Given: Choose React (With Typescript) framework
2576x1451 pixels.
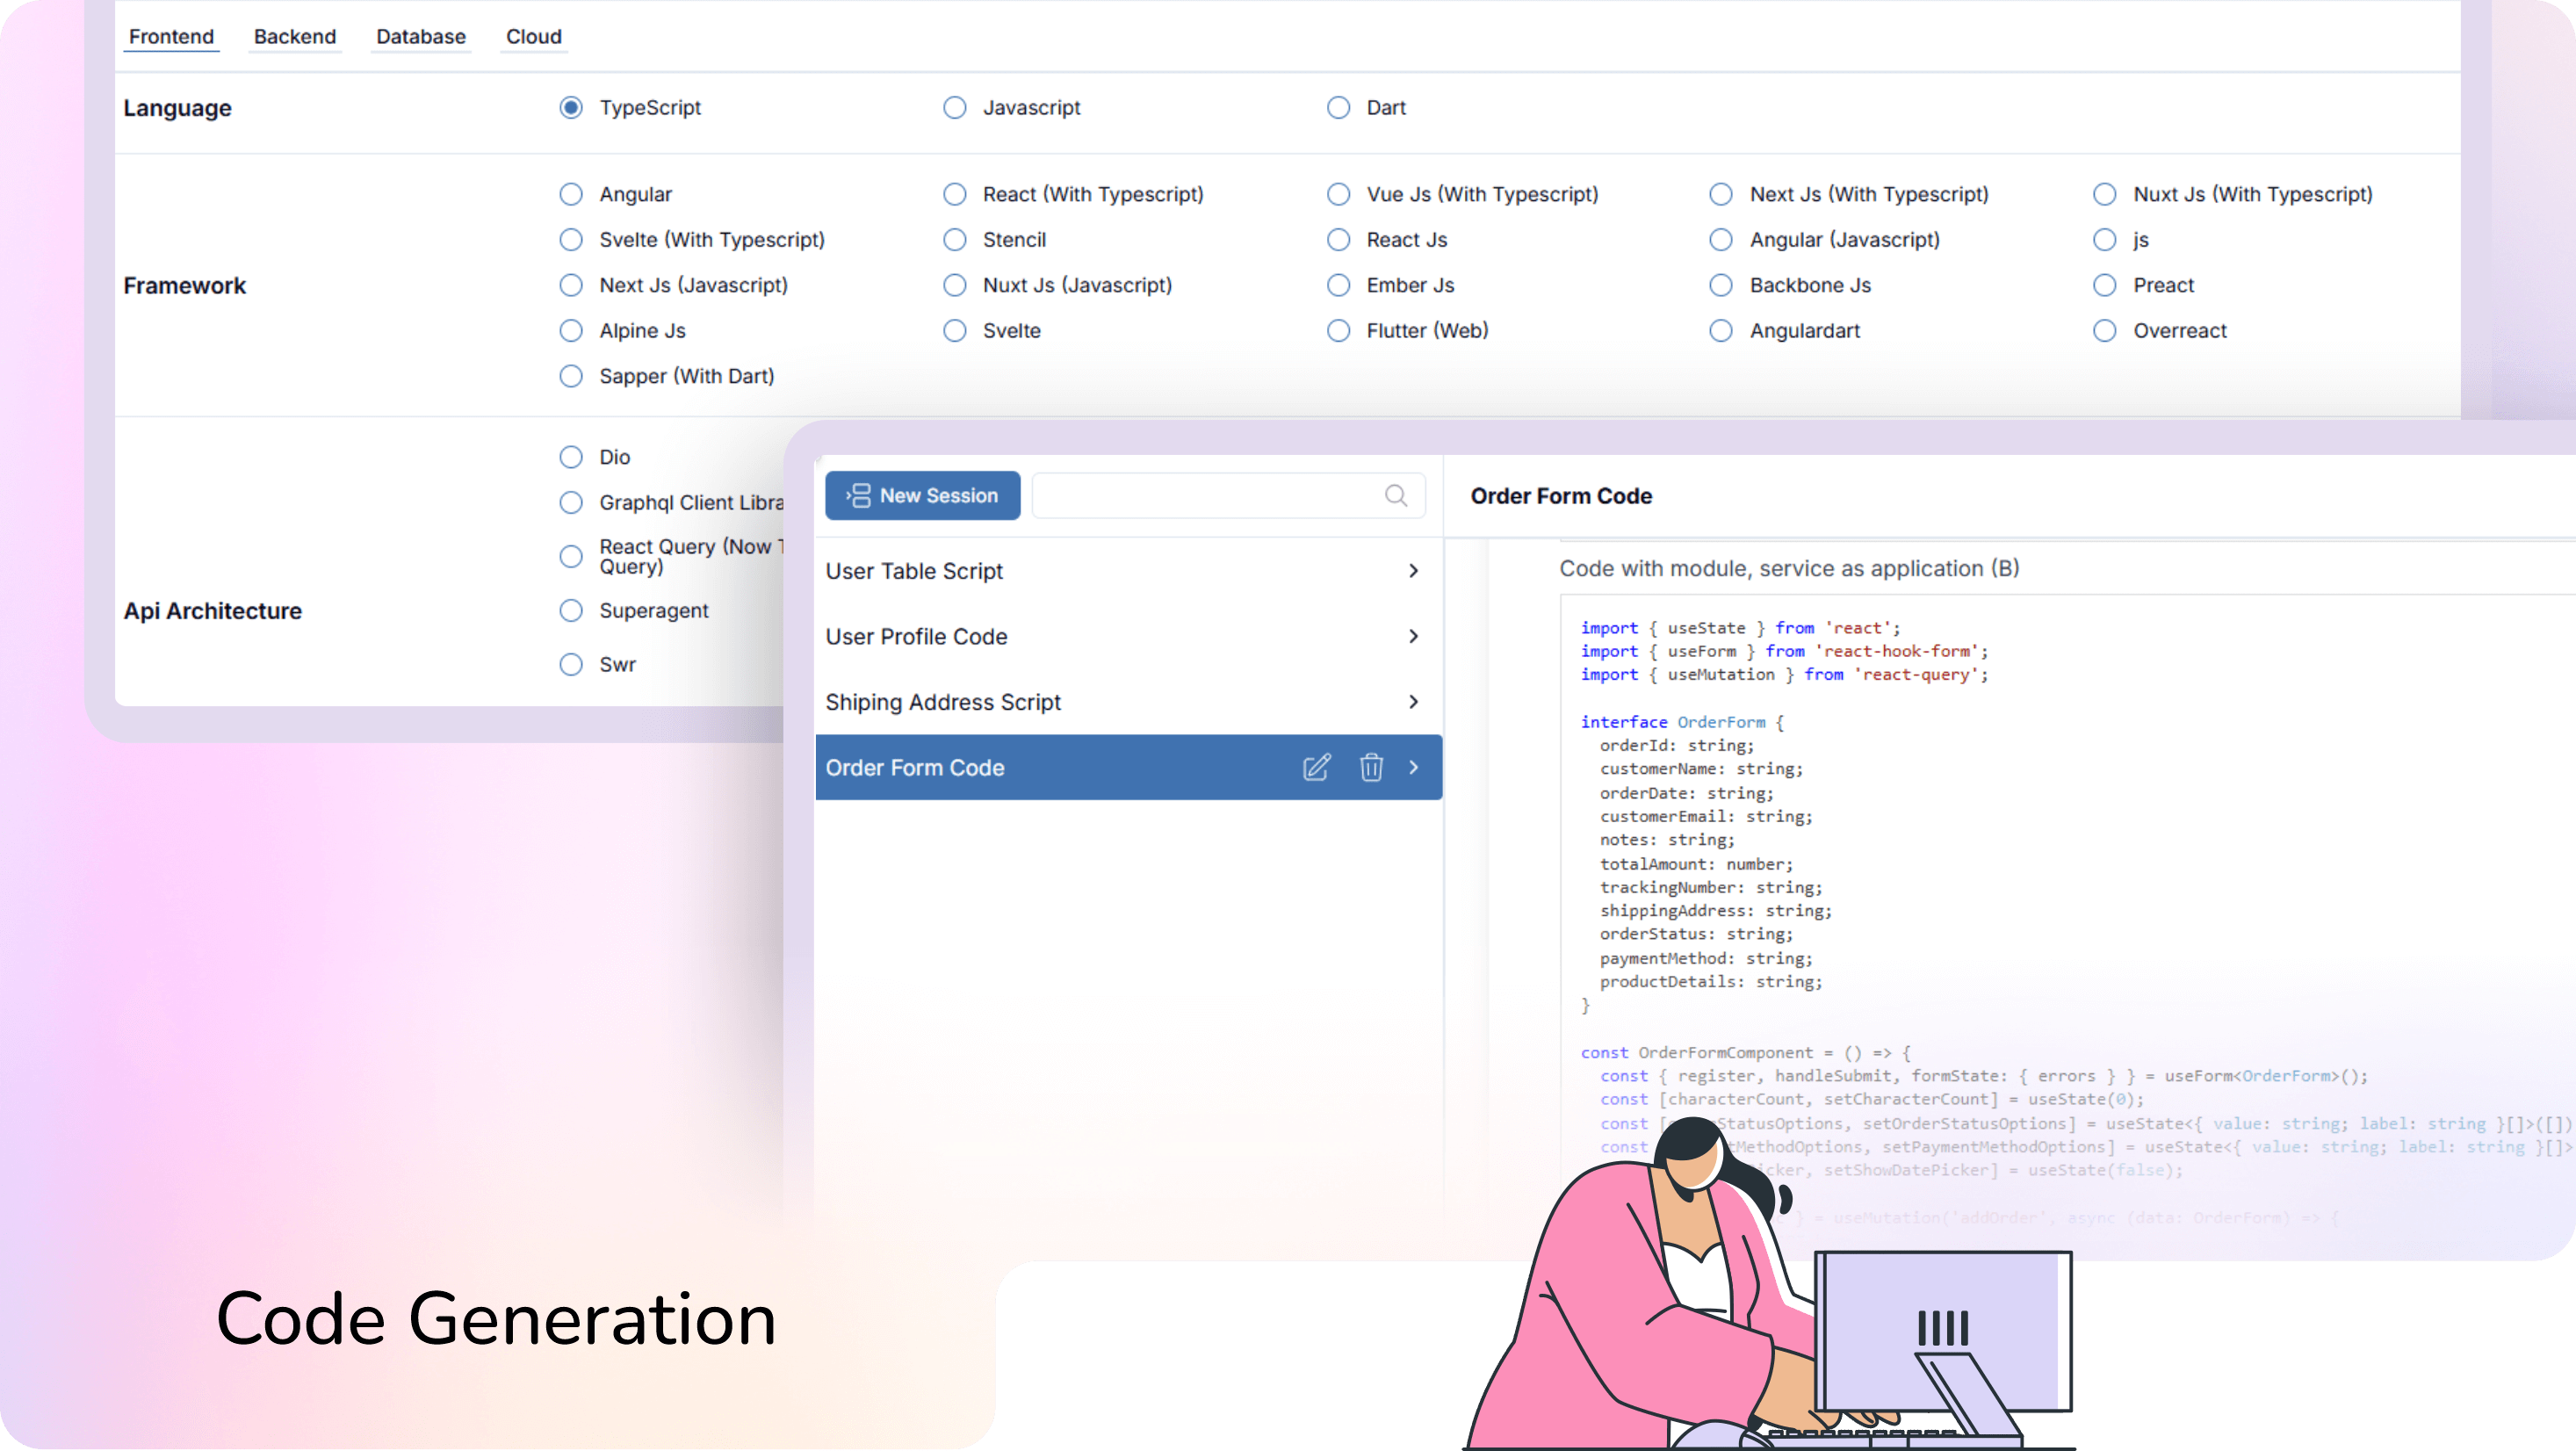Looking at the screenshot, I should coord(954,194).
